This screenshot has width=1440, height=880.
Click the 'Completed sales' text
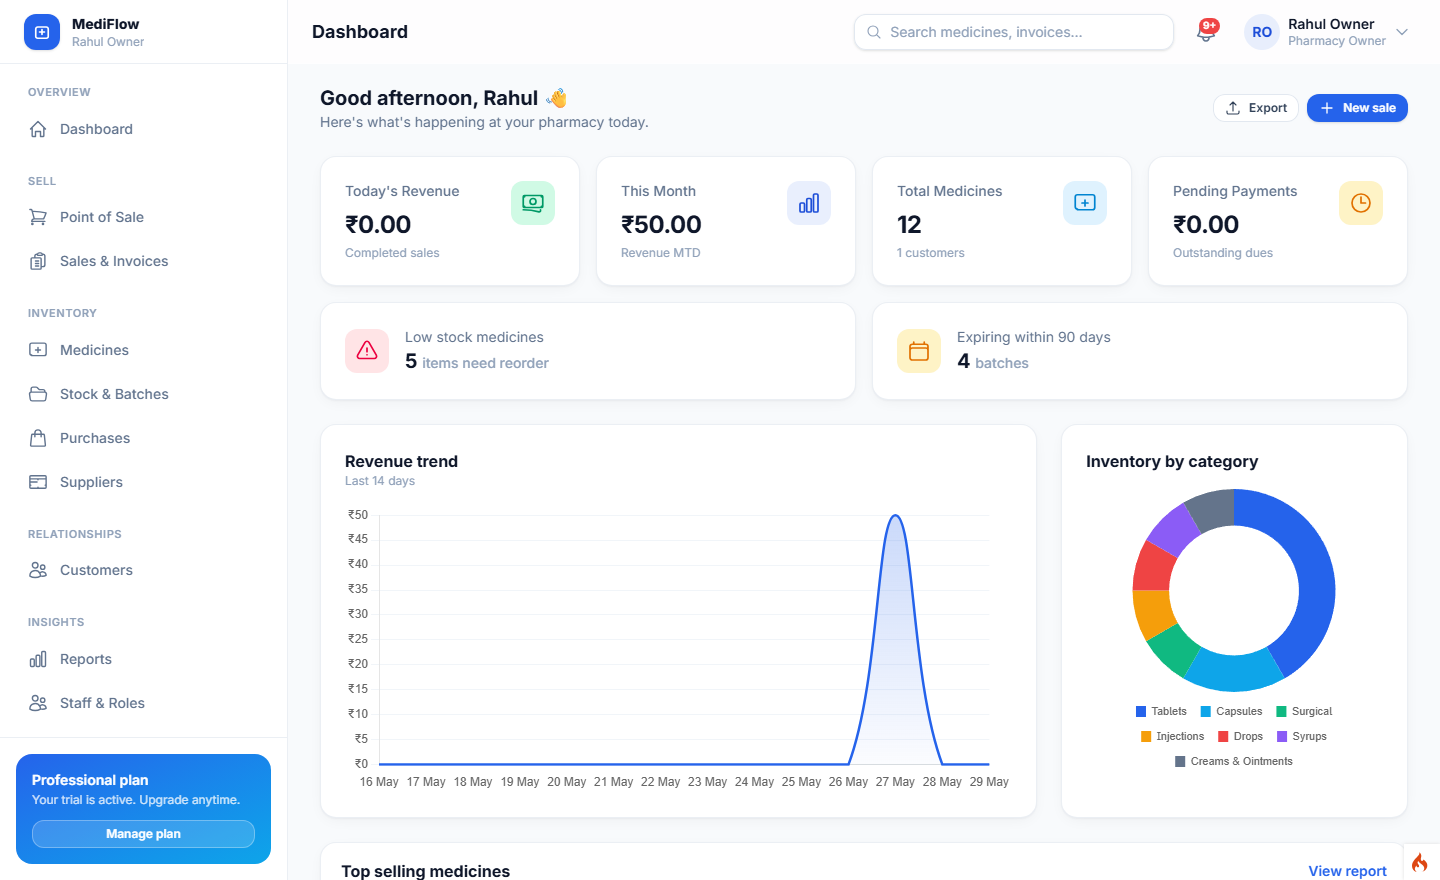tap(392, 253)
